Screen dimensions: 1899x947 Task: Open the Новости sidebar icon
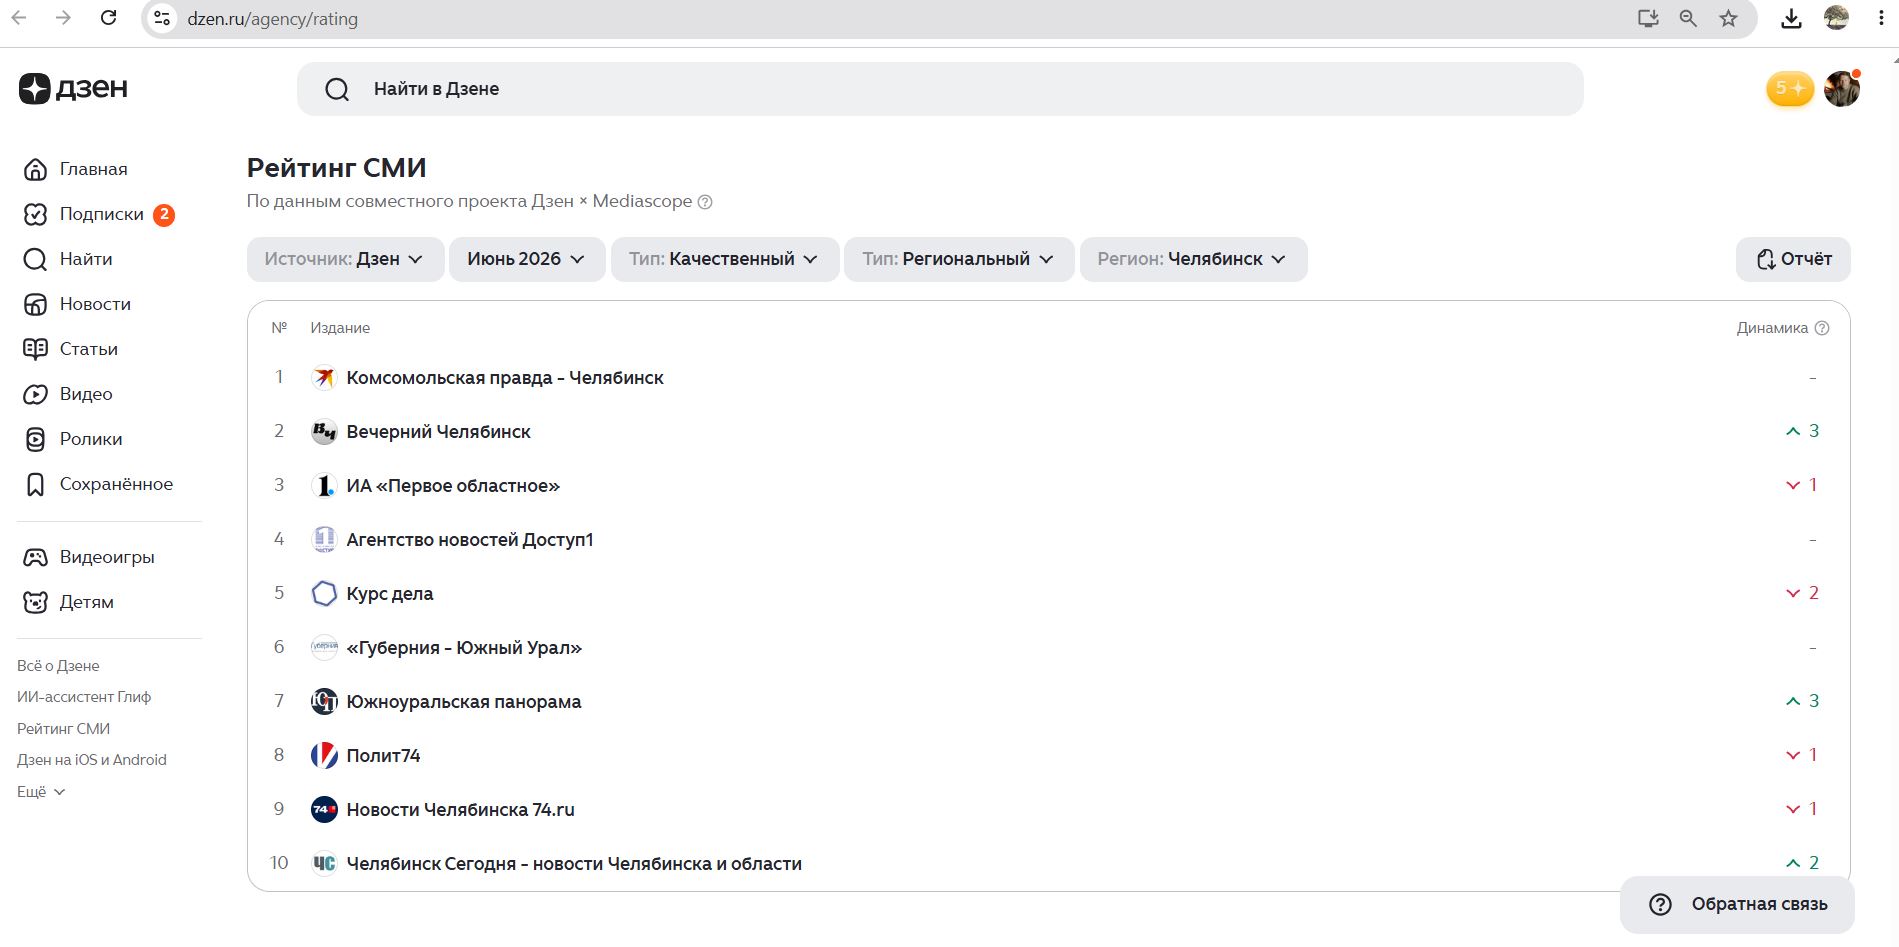[x=35, y=304]
